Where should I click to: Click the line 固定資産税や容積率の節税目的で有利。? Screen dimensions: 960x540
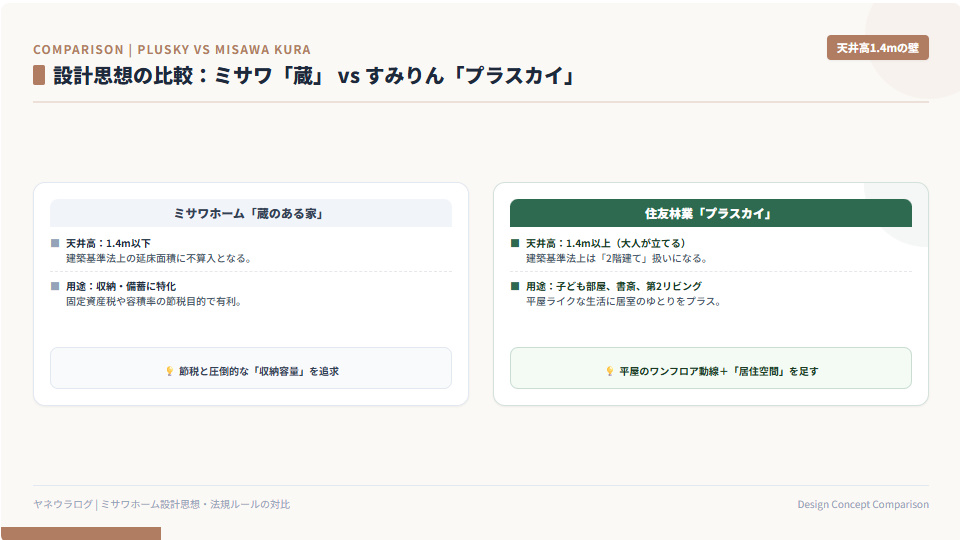(154, 301)
